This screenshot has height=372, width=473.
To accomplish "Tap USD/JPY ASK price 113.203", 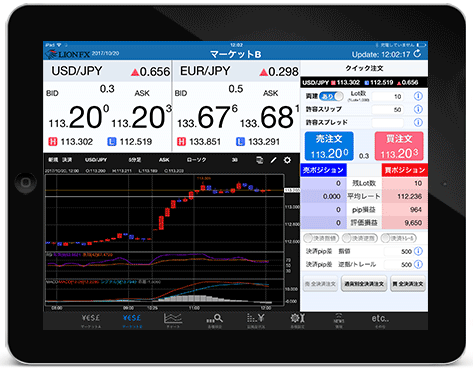I will pyautogui.click(x=141, y=117).
